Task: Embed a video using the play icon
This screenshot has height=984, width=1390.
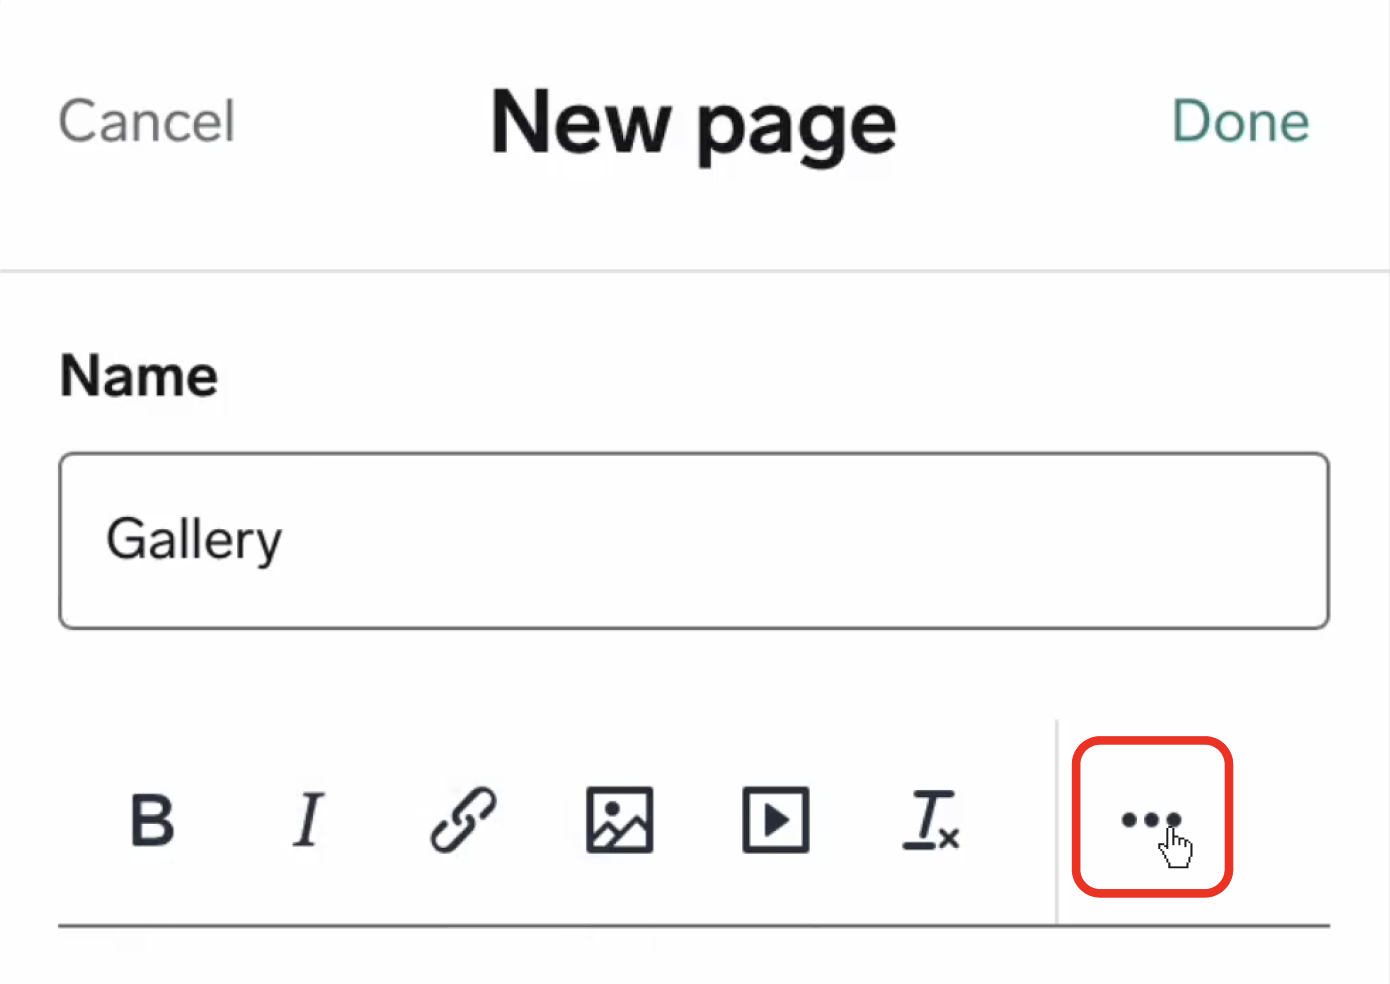Action: point(775,821)
